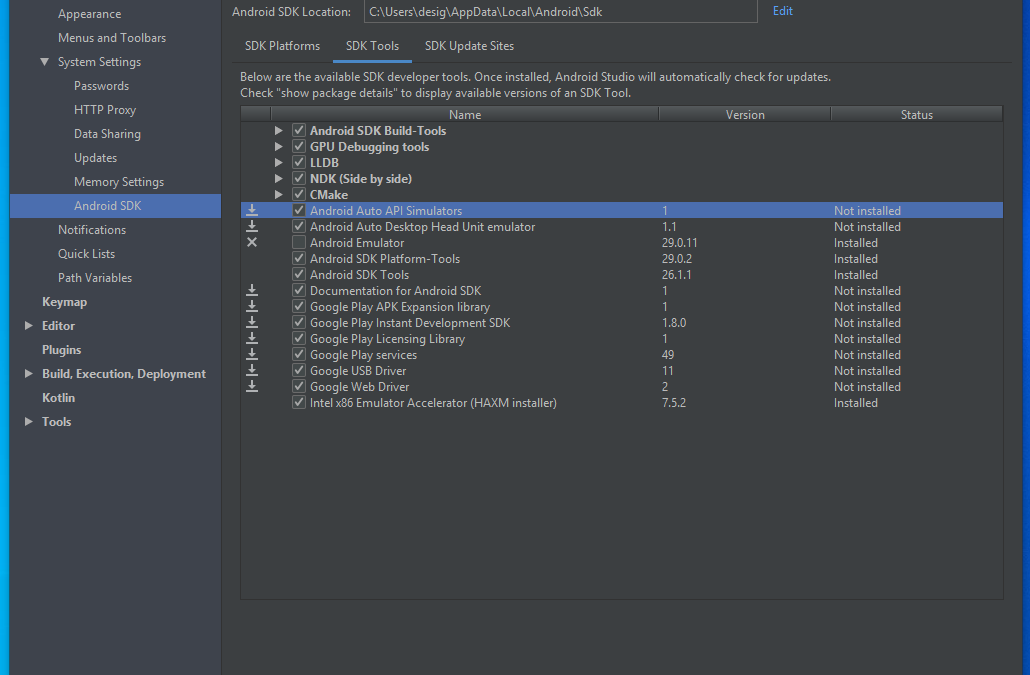Click download icon beside Google USB Driver
The width and height of the screenshot is (1030, 675).
pos(252,370)
